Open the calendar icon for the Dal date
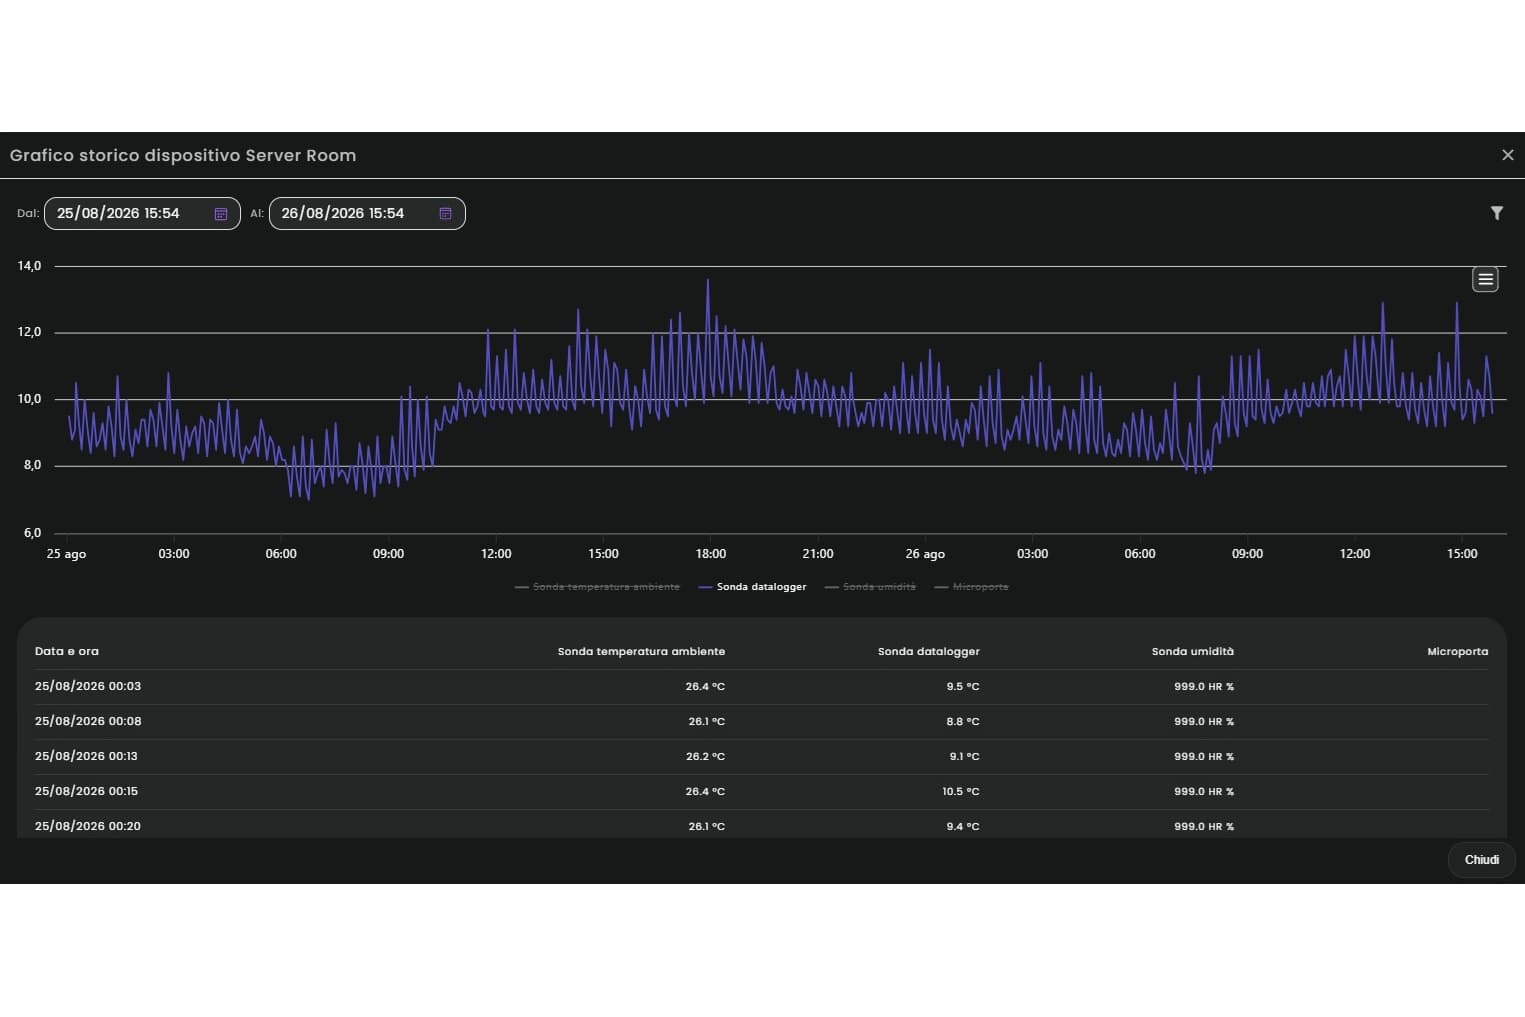1525x1017 pixels. pyautogui.click(x=221, y=214)
